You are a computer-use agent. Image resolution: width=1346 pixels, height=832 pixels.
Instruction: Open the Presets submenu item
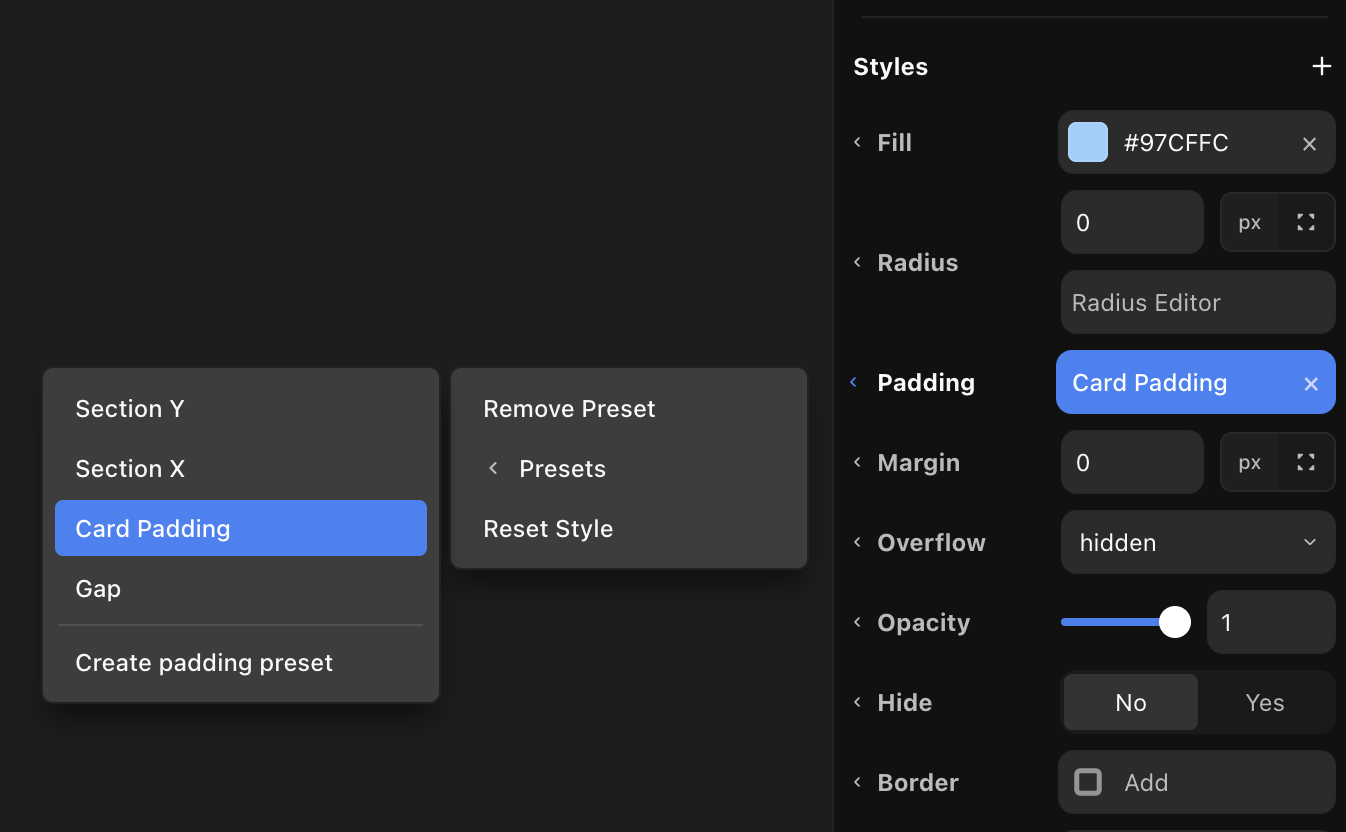pyautogui.click(x=629, y=468)
